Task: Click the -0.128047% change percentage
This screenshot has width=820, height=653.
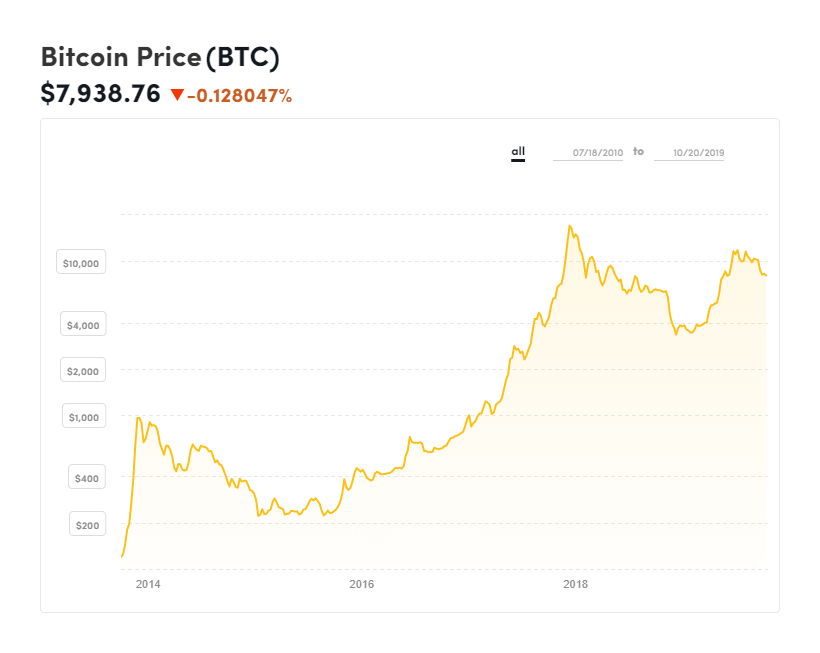Action: tap(239, 96)
